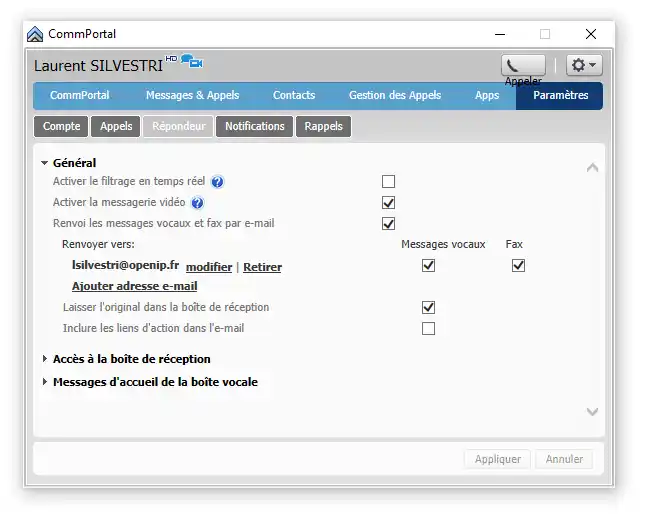
Task: Click help icon beside filtrage en temps réel
Action: tap(217, 182)
